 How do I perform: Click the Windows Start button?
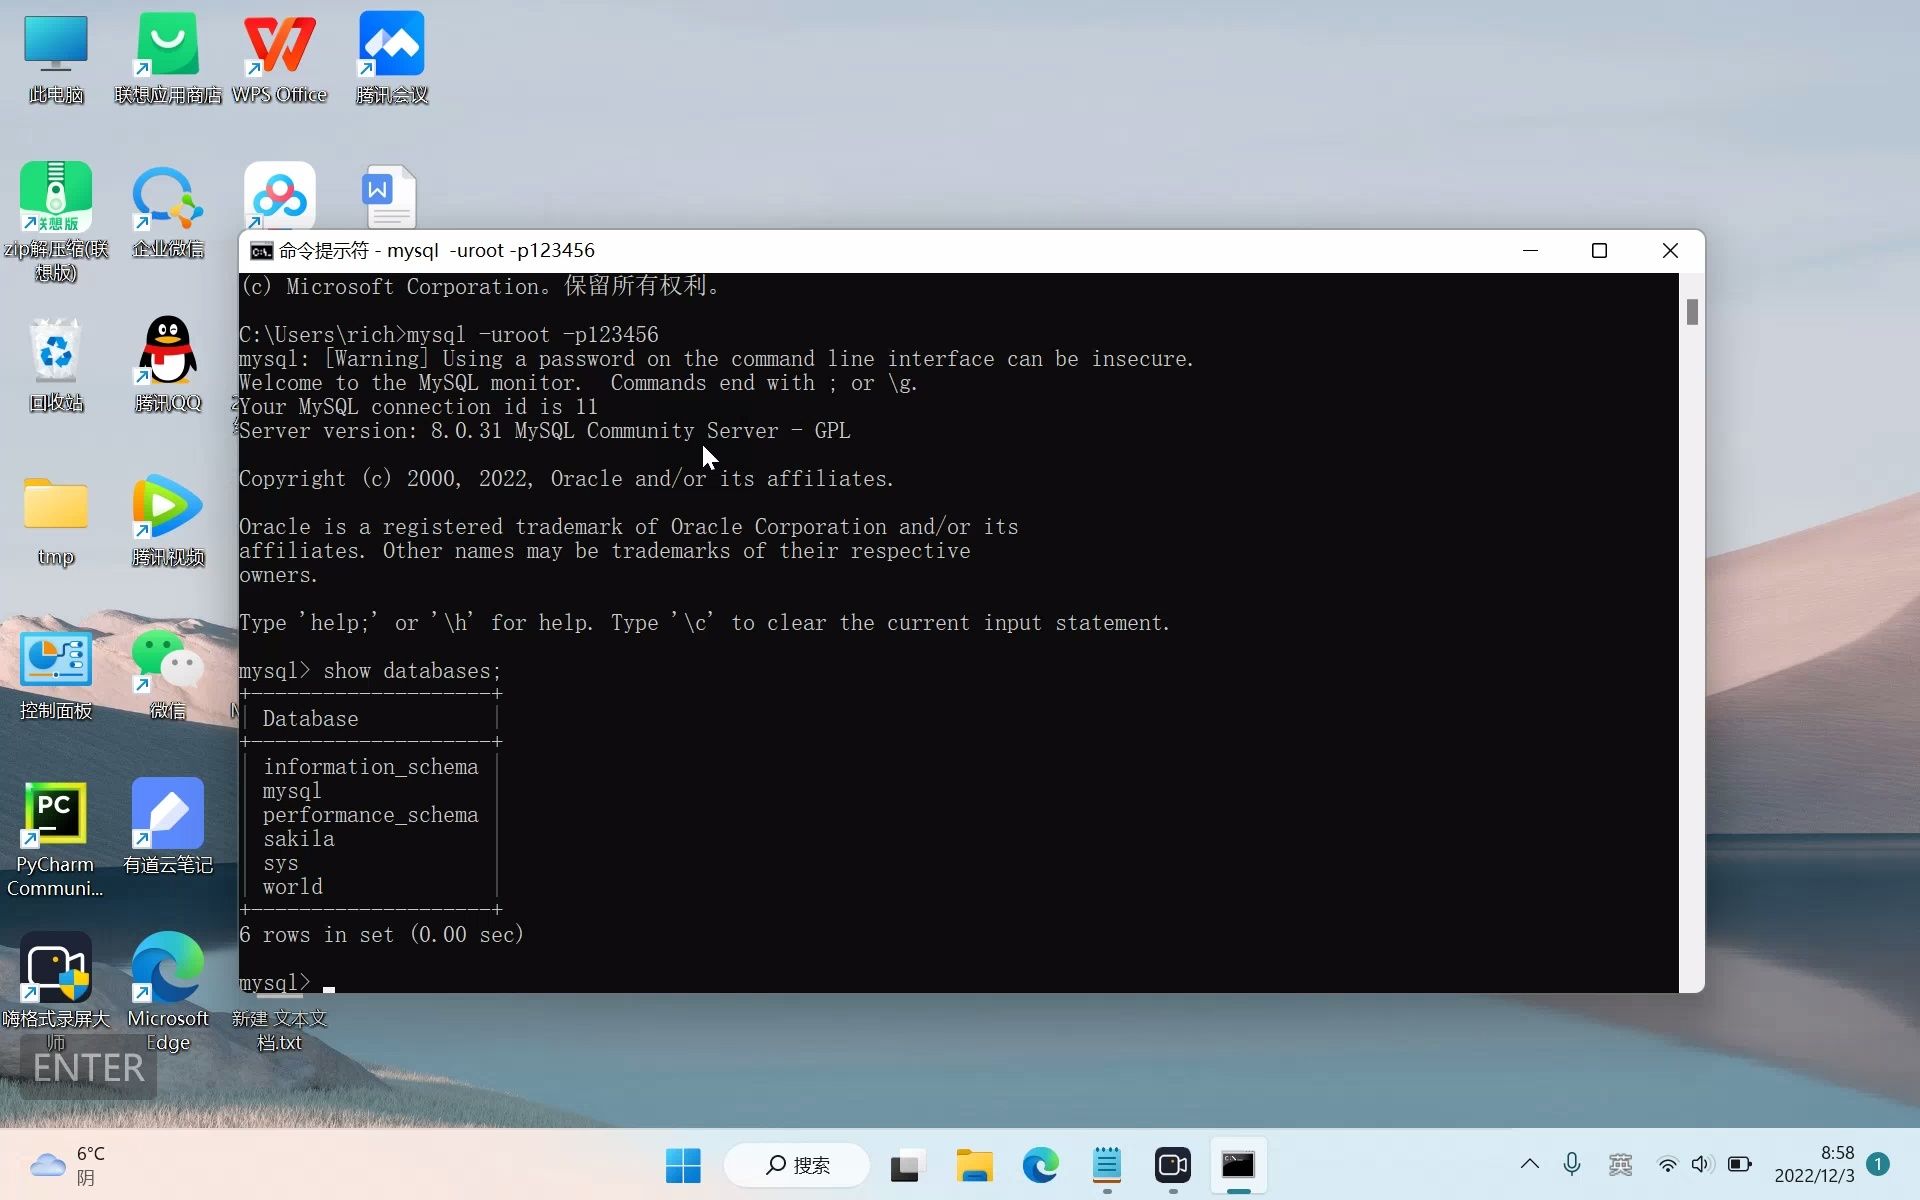point(683,1165)
